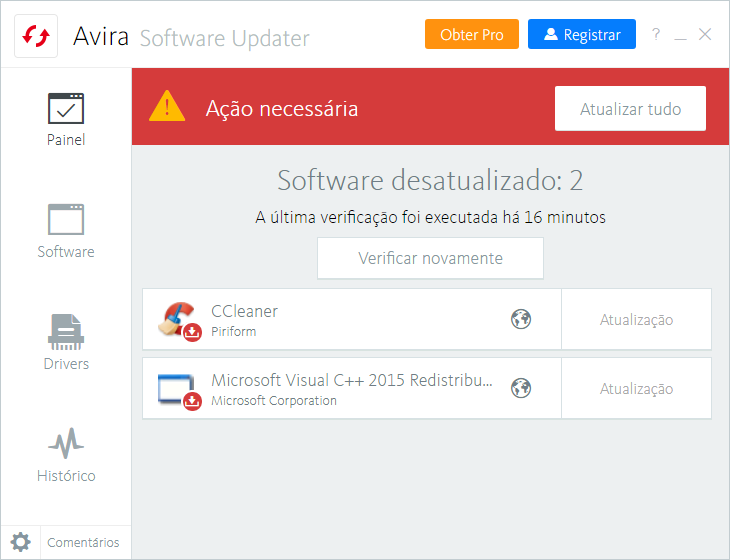This screenshot has width=730, height=560.
Task: Click Atualização for Microsoft Visual C++ 2015
Action: pos(636,388)
